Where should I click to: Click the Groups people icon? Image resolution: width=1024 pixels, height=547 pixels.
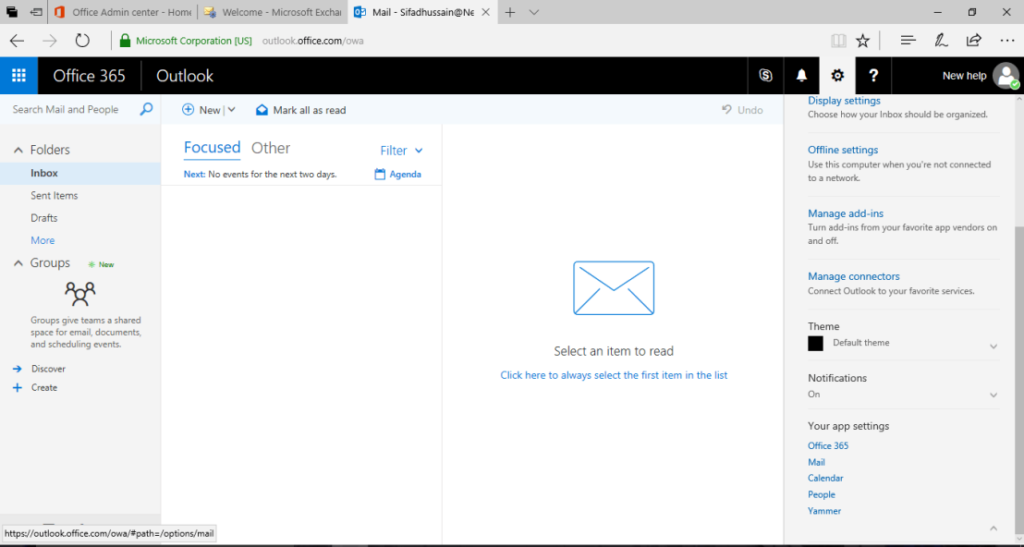coord(80,294)
